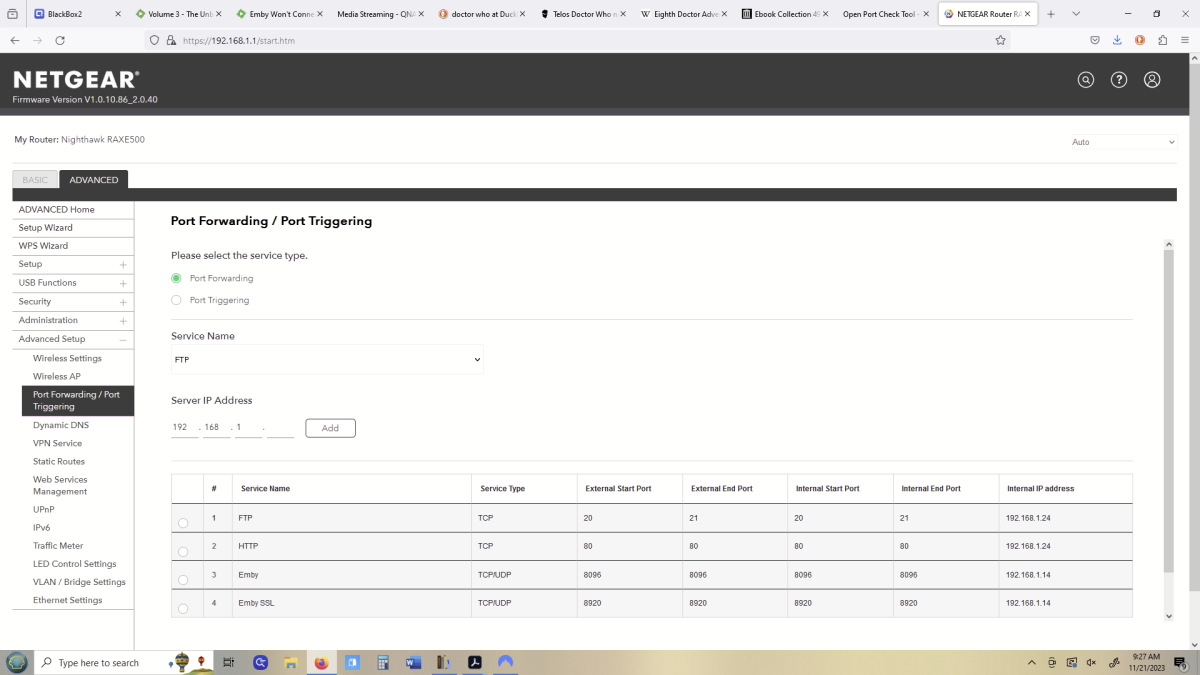The height and width of the screenshot is (675, 1200).
Task: Open the Windows Start button
Action: click(17, 662)
